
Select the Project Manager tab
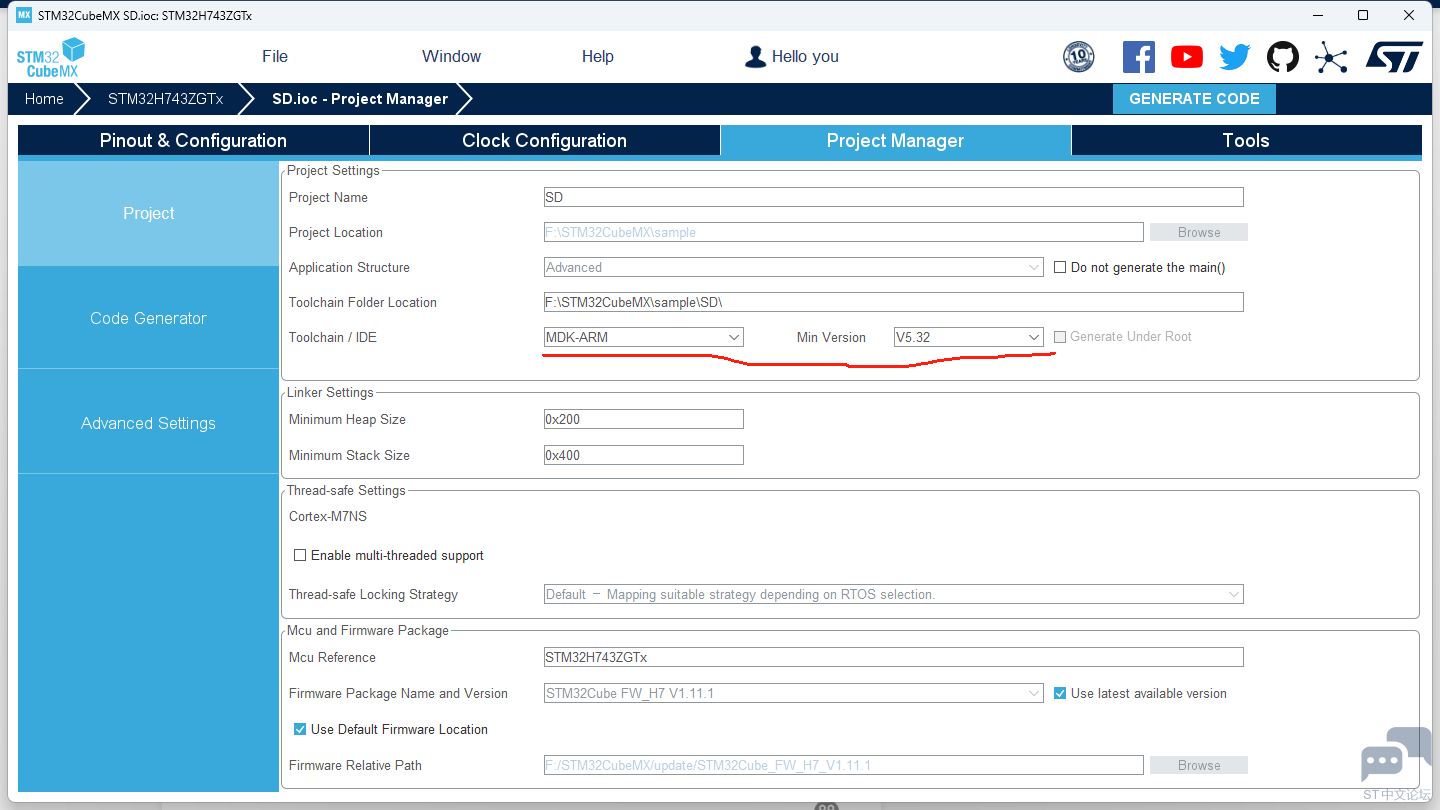pyautogui.click(x=895, y=141)
